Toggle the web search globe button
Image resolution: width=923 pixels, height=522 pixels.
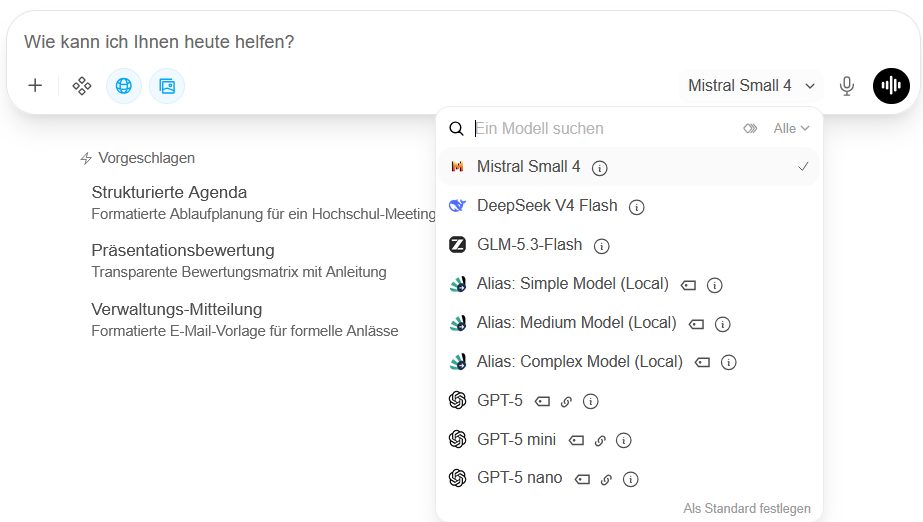click(124, 86)
